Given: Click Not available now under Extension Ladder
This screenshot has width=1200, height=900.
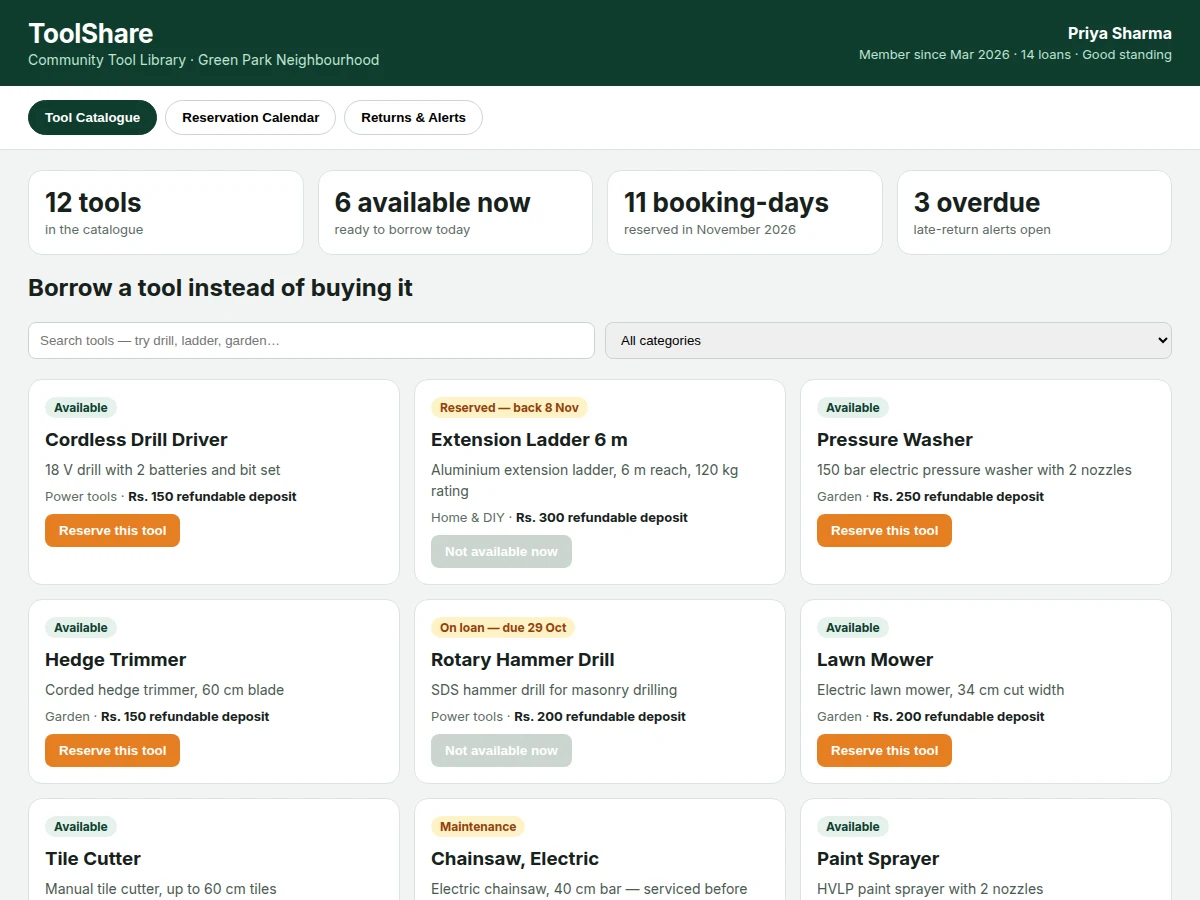Looking at the screenshot, I should 501,551.
